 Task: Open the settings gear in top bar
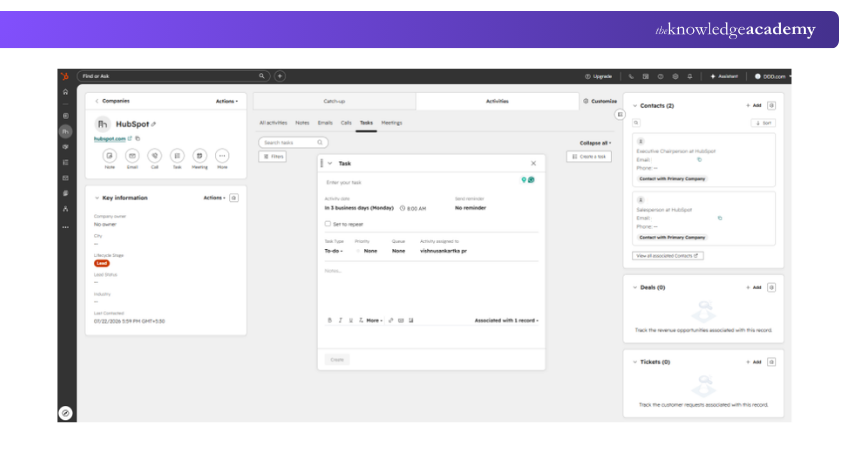[675, 76]
